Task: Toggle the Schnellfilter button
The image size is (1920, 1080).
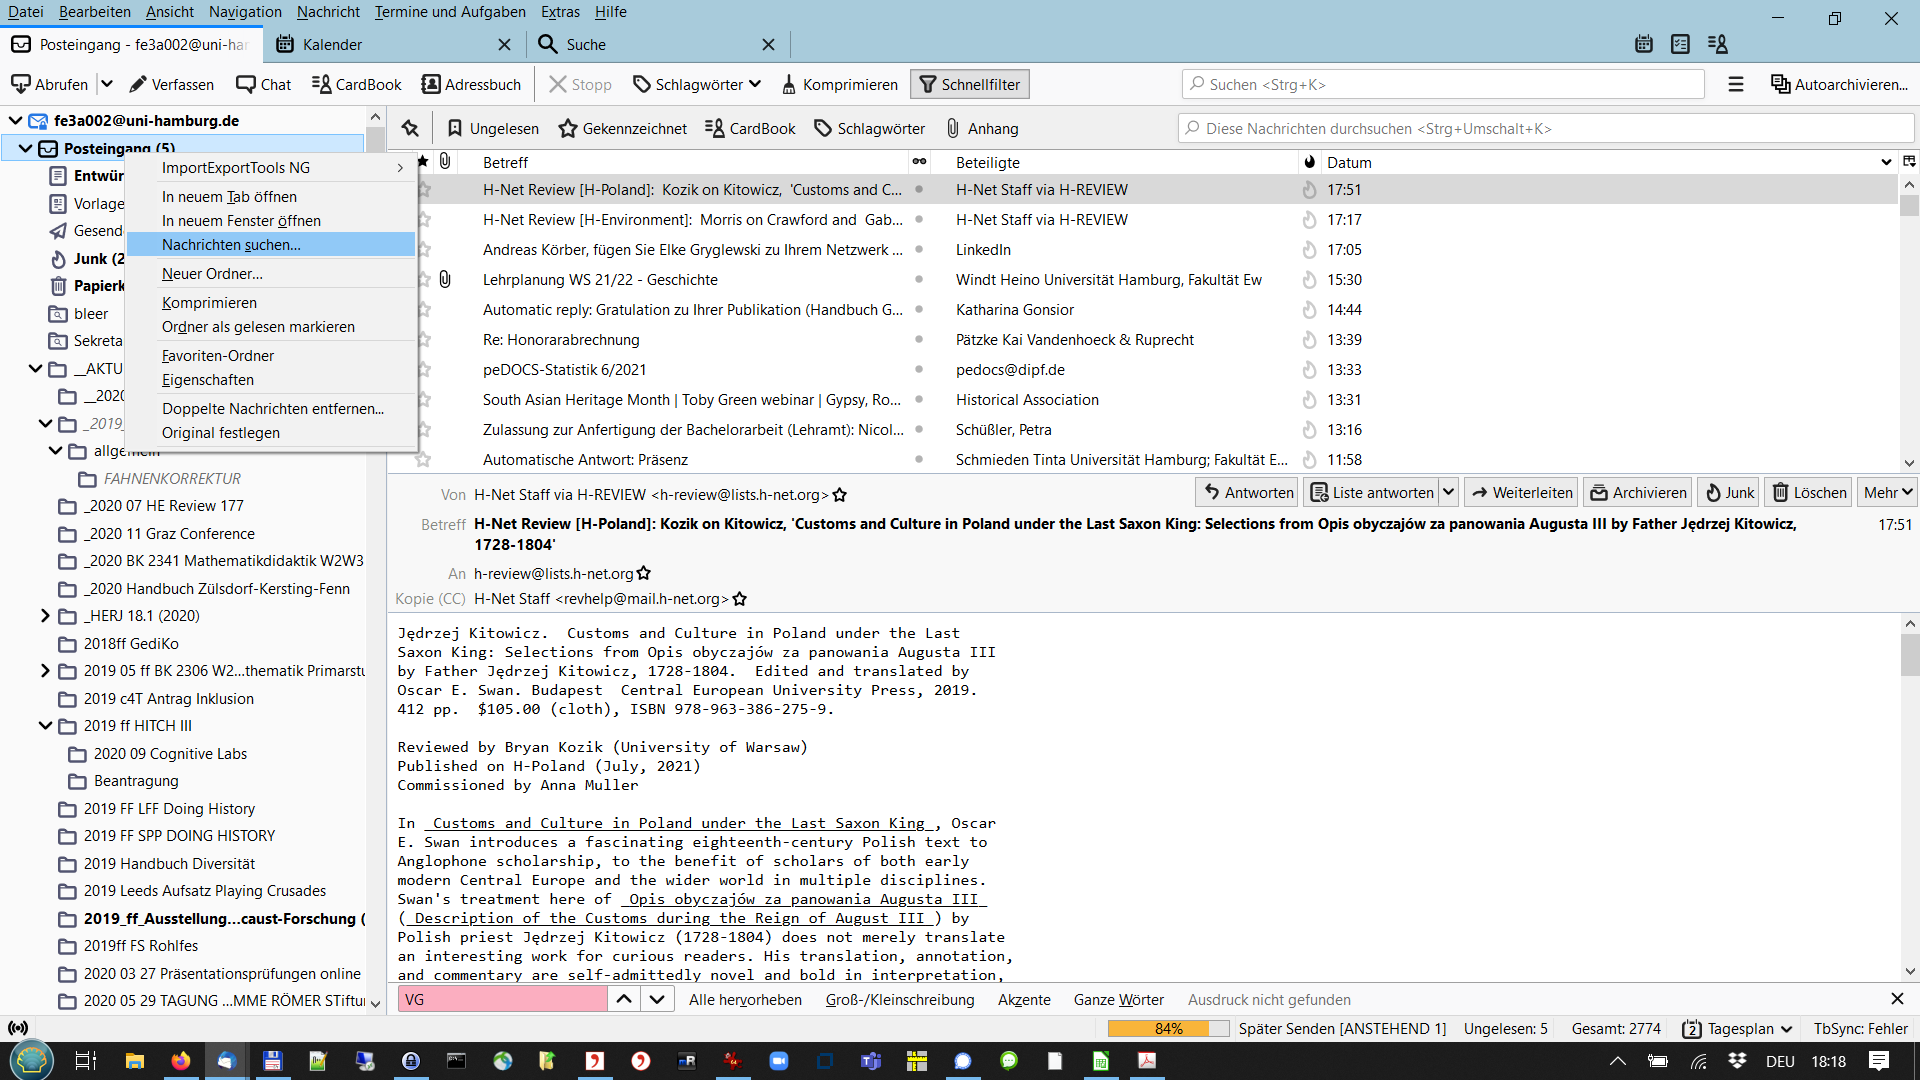Action: [969, 85]
